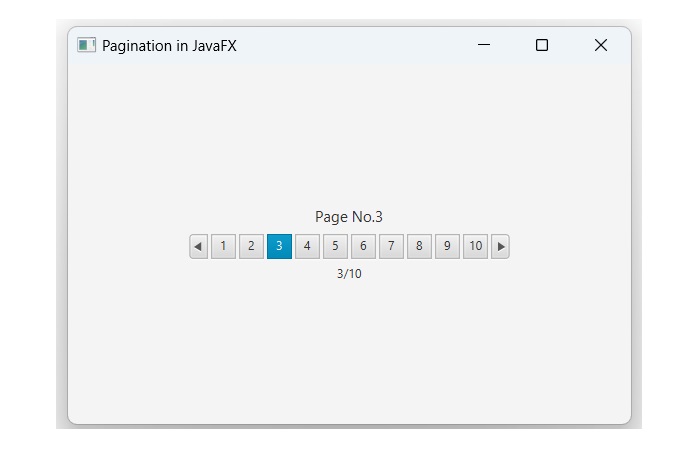Jump to page 2

(x=251, y=246)
